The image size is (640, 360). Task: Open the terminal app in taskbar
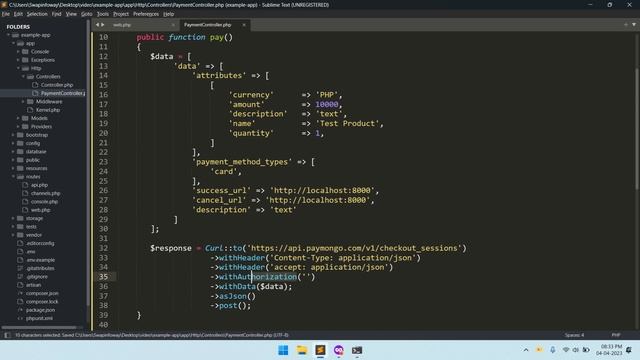[357, 350]
